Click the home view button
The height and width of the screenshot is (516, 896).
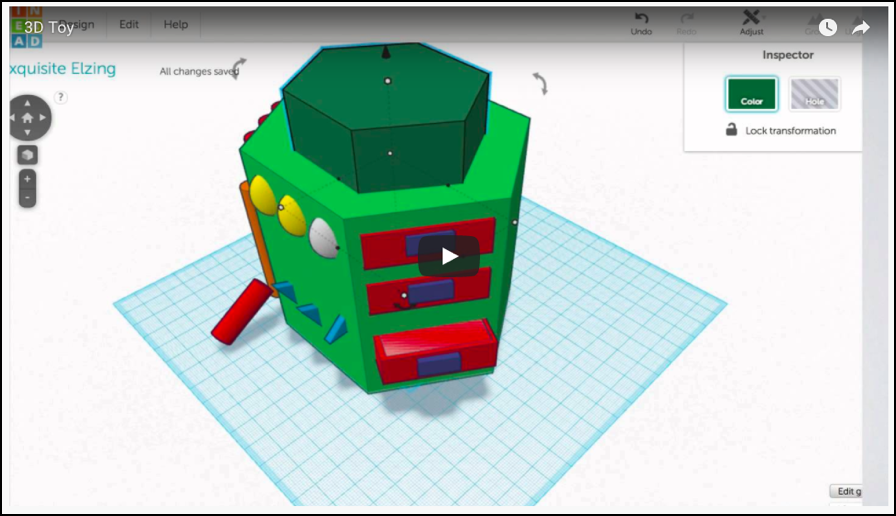pyautogui.click(x=27, y=118)
